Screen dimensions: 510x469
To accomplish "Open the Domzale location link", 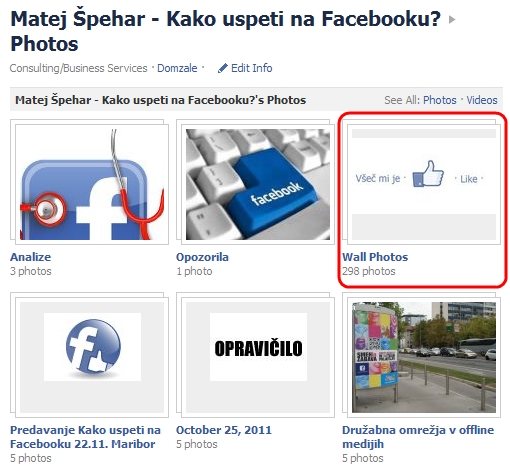I will pos(177,68).
